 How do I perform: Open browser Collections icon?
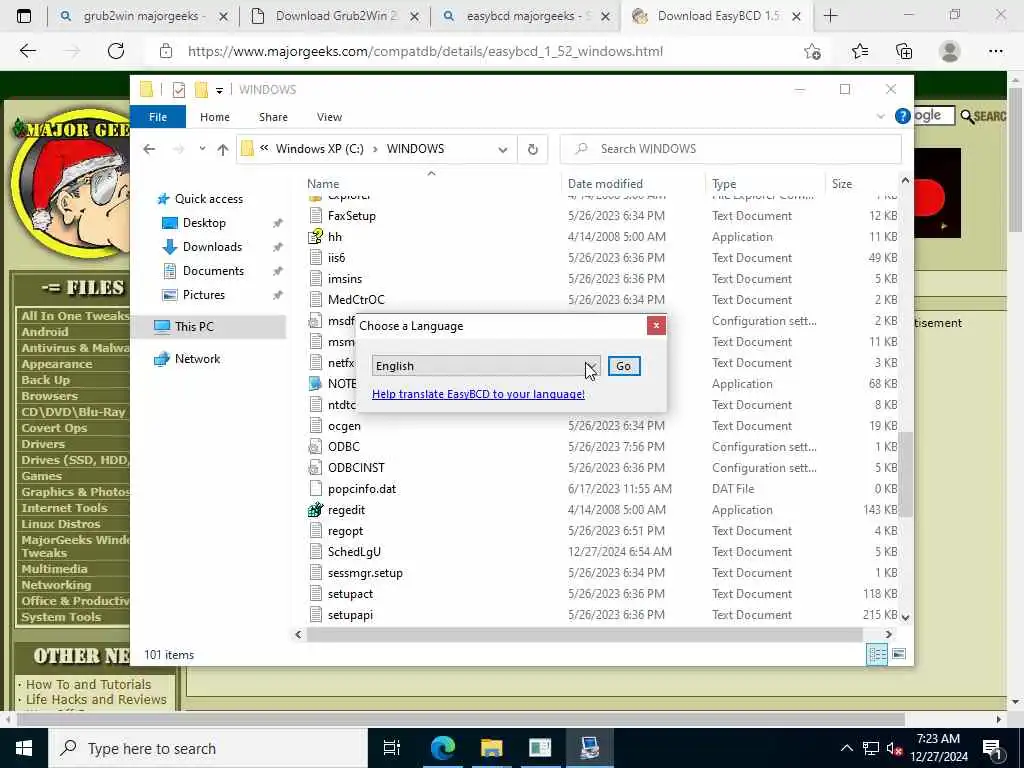904,51
